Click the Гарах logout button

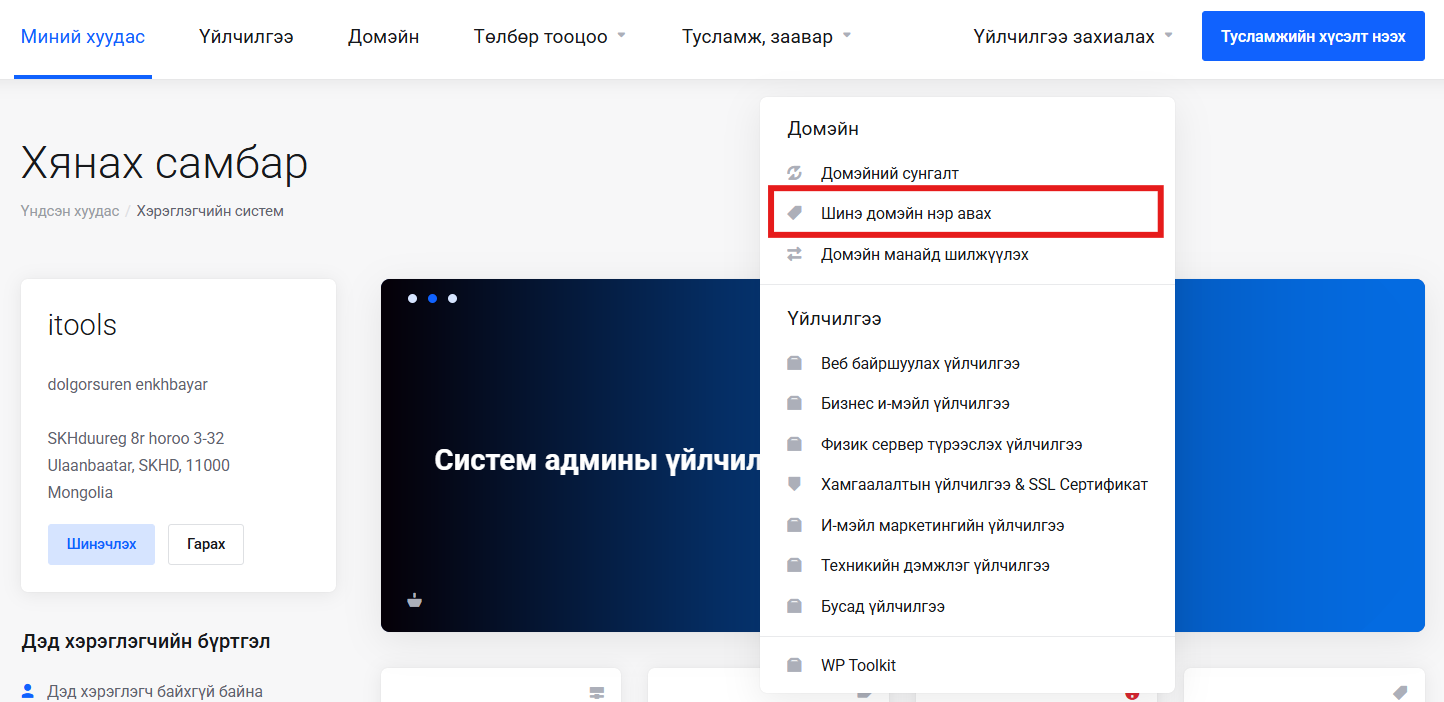point(206,544)
